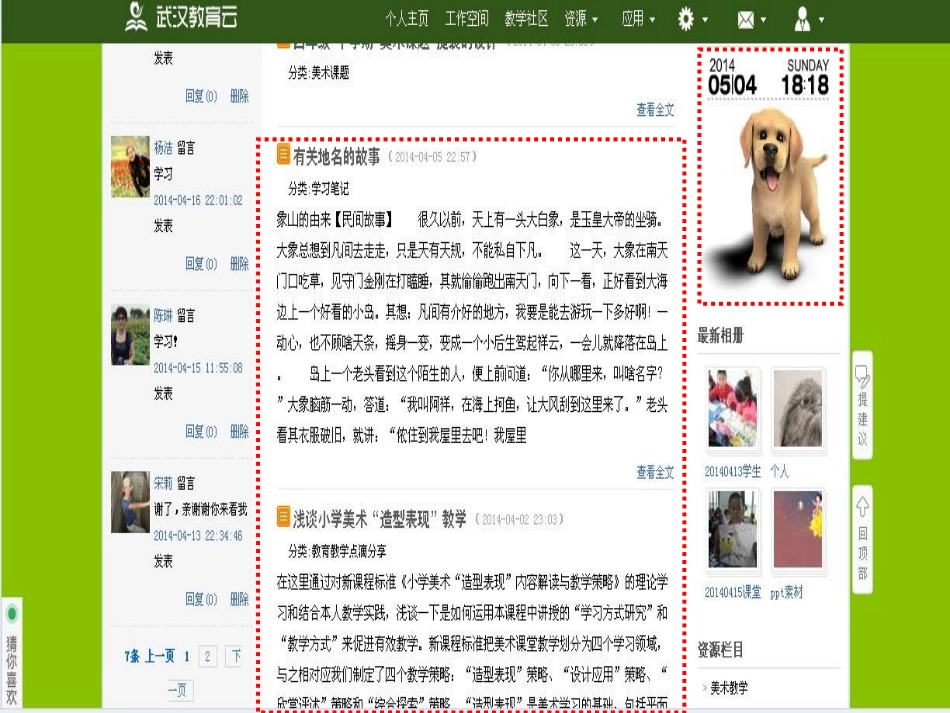Viewport: 950px width, 713px height.
Task: Open the post titled 有关地名的故事
Action: pyautogui.click(x=337, y=157)
